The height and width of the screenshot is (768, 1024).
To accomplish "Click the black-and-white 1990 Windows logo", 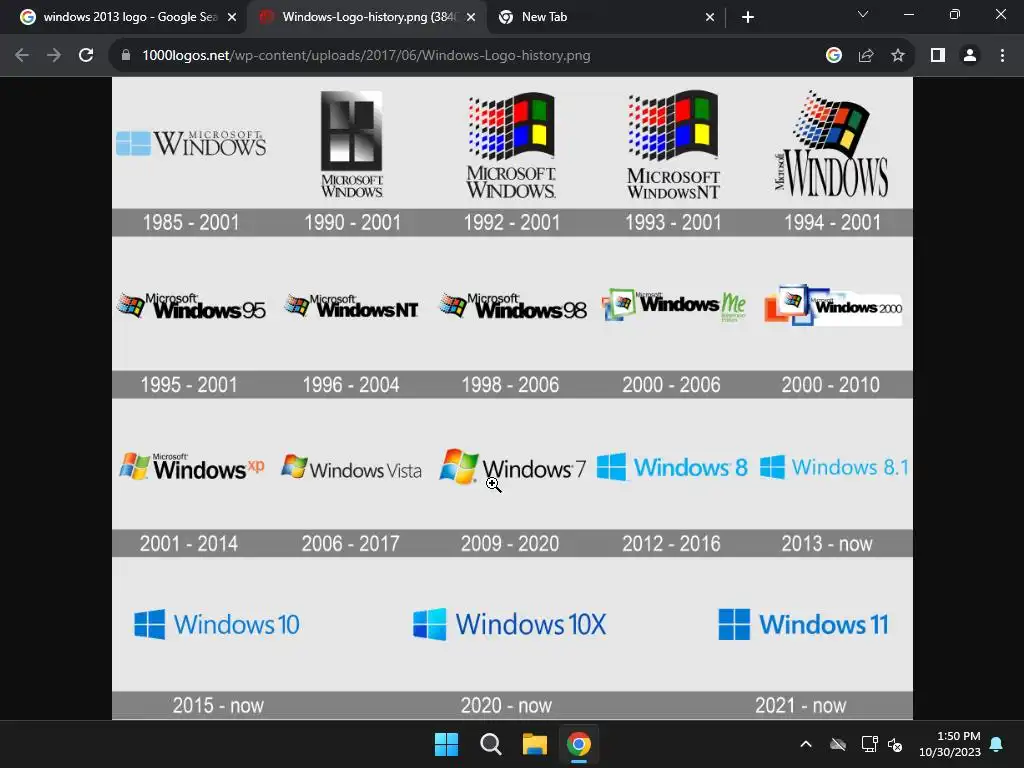I will point(351,144).
